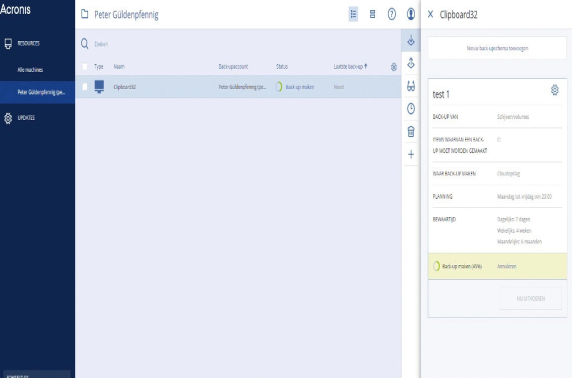This screenshot has width=572, height=378.
Task: Click the C: items to back up value
Action: [499, 139]
